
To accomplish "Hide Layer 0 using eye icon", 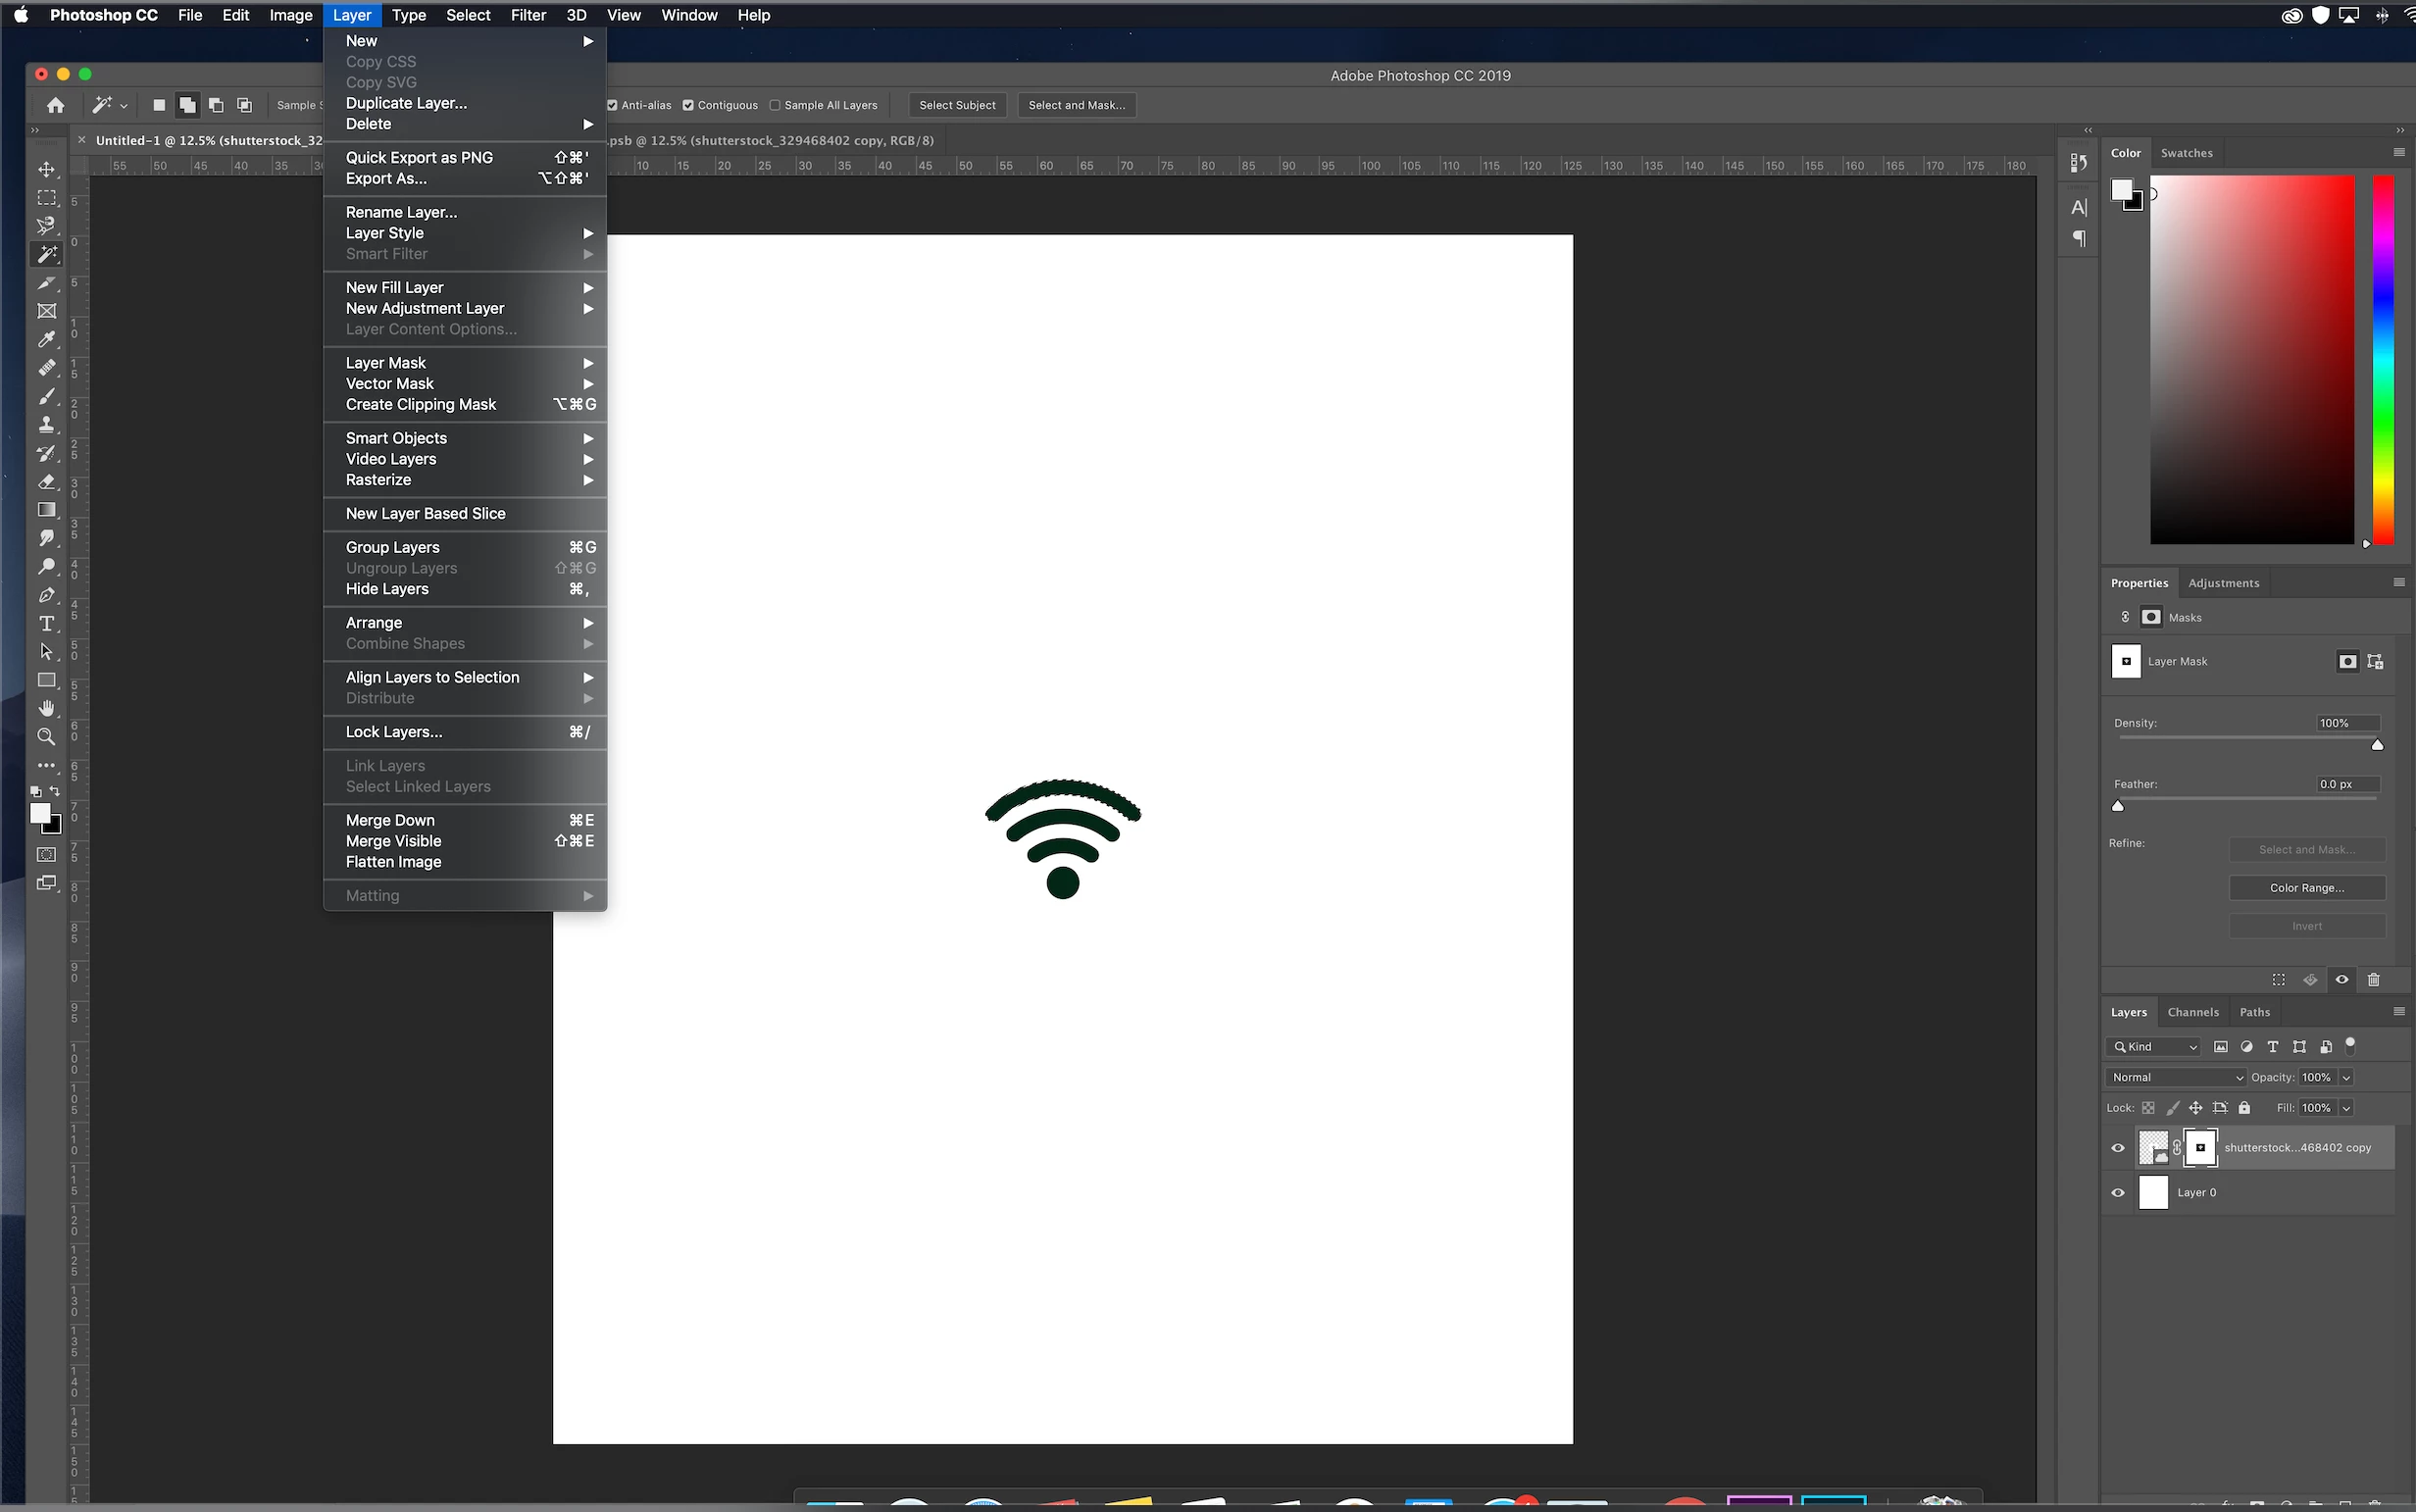I will (2118, 1193).
